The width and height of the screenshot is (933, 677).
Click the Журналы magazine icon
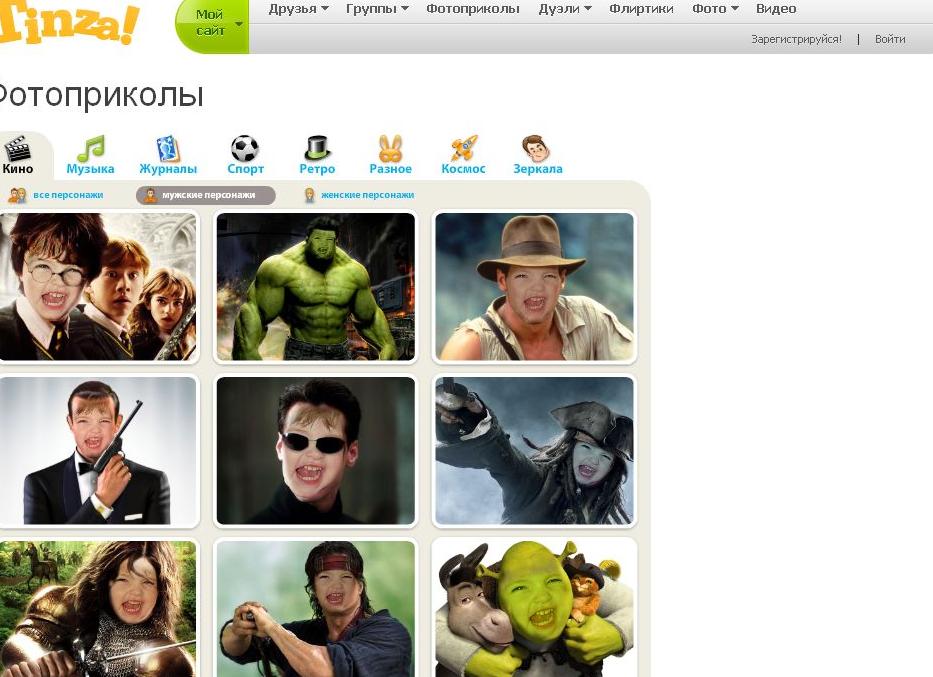tap(168, 148)
